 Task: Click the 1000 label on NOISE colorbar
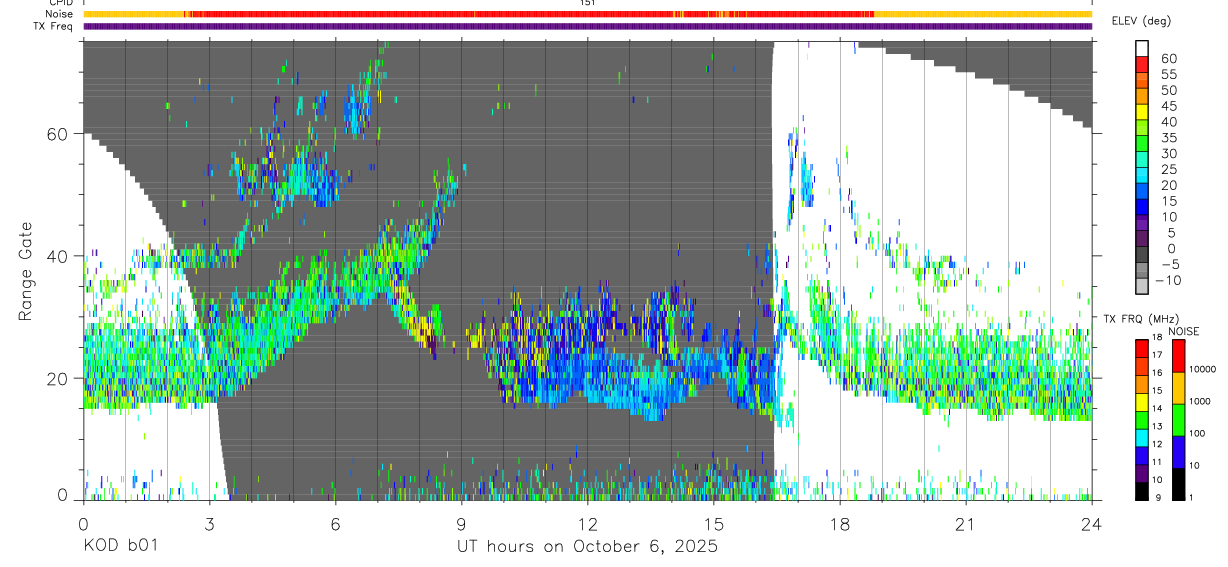point(1198,401)
